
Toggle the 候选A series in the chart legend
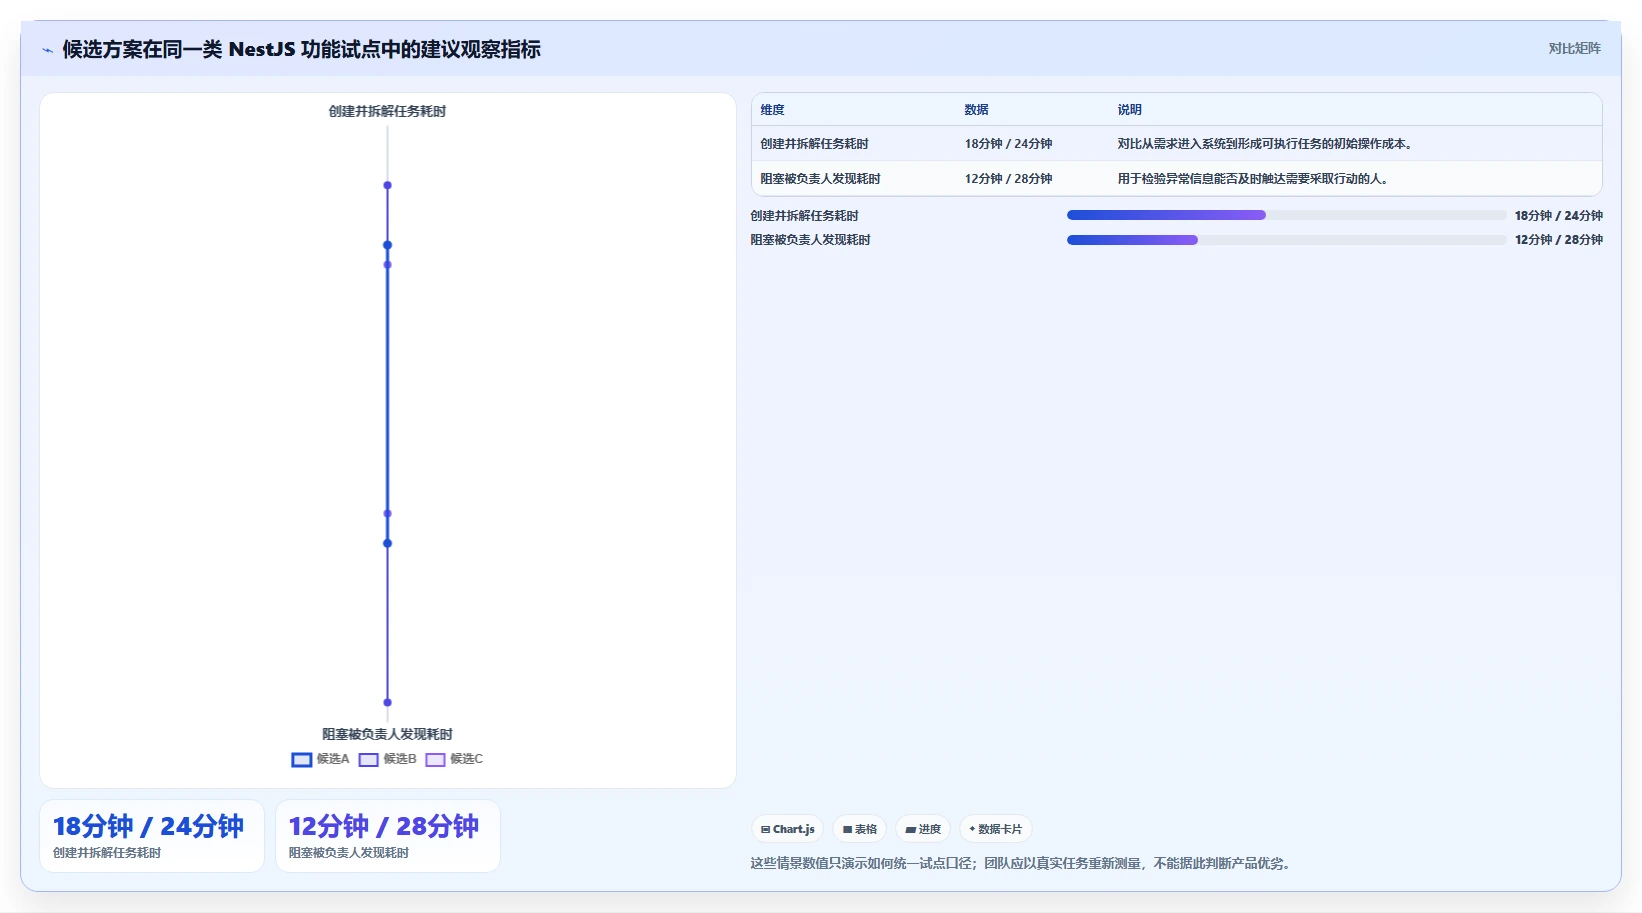click(320, 759)
